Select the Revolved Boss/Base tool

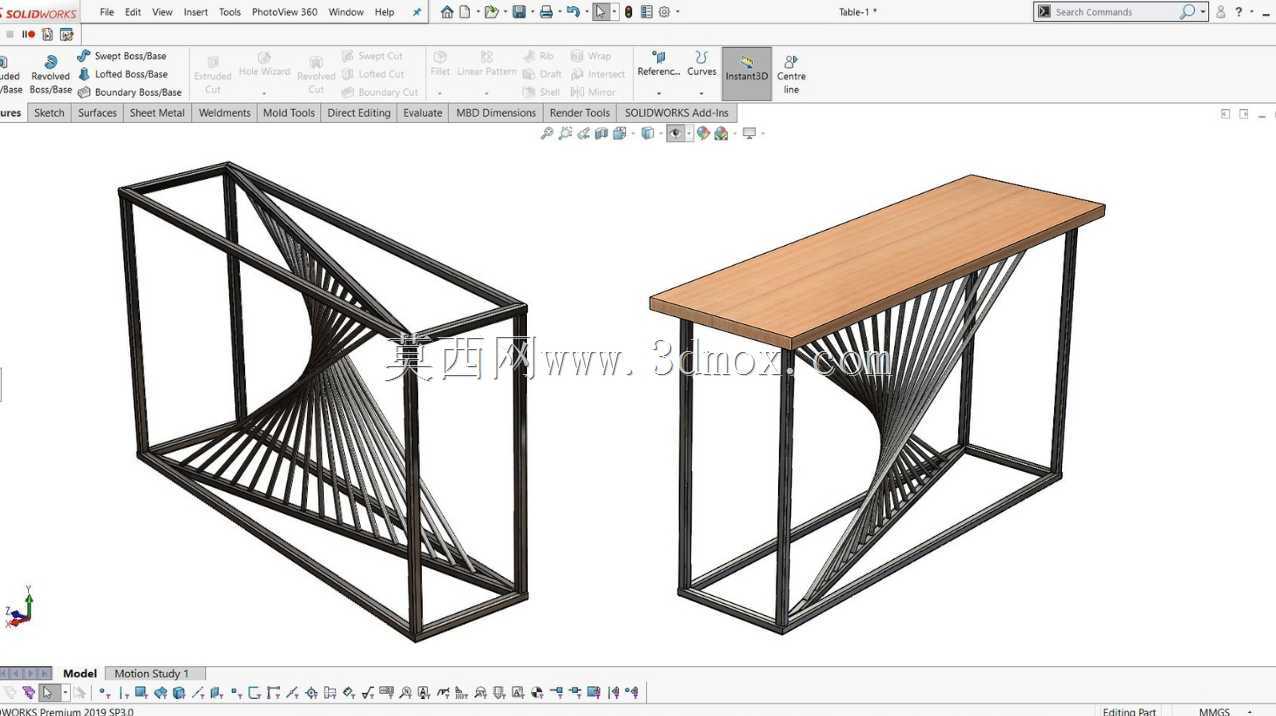(50, 74)
